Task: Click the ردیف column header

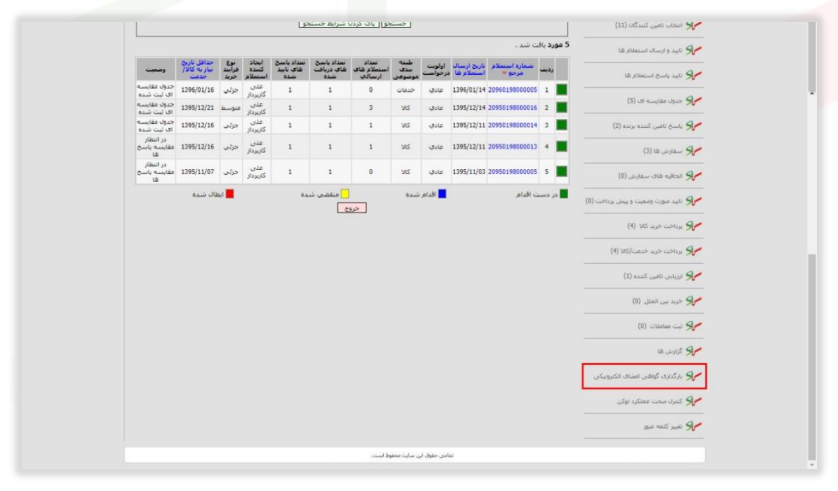Action: (x=547, y=69)
